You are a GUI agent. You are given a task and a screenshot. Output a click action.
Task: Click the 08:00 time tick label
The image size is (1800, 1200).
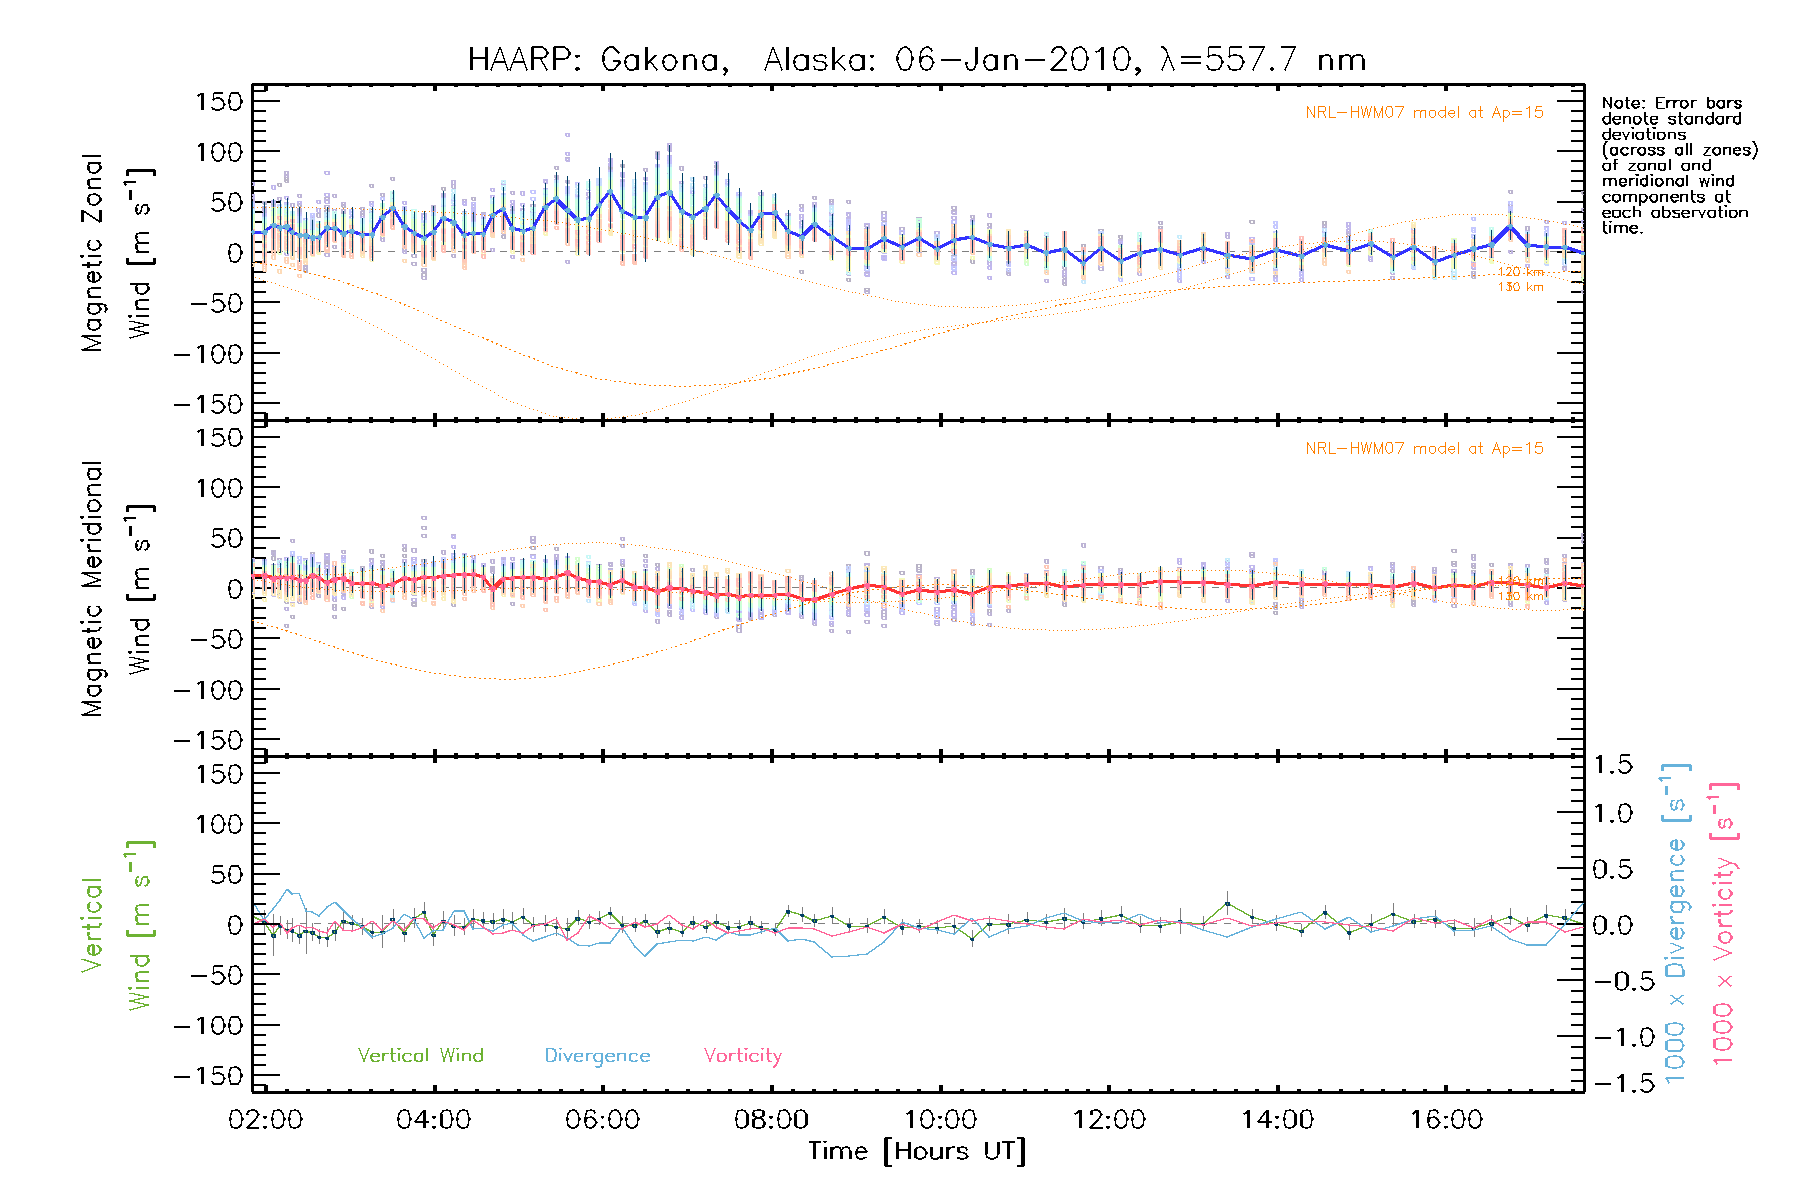(771, 1119)
